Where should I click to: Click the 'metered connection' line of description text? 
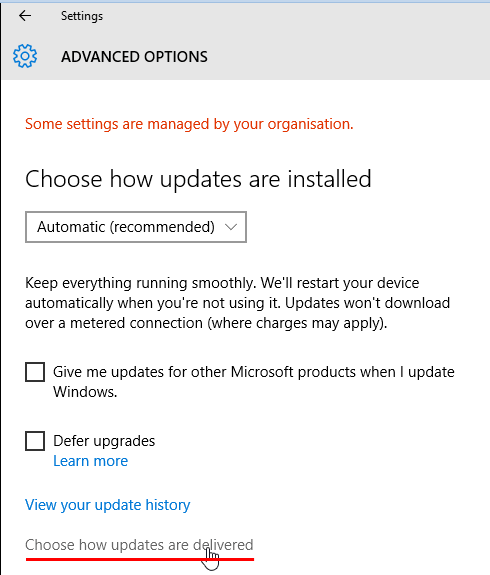click(x=206, y=323)
